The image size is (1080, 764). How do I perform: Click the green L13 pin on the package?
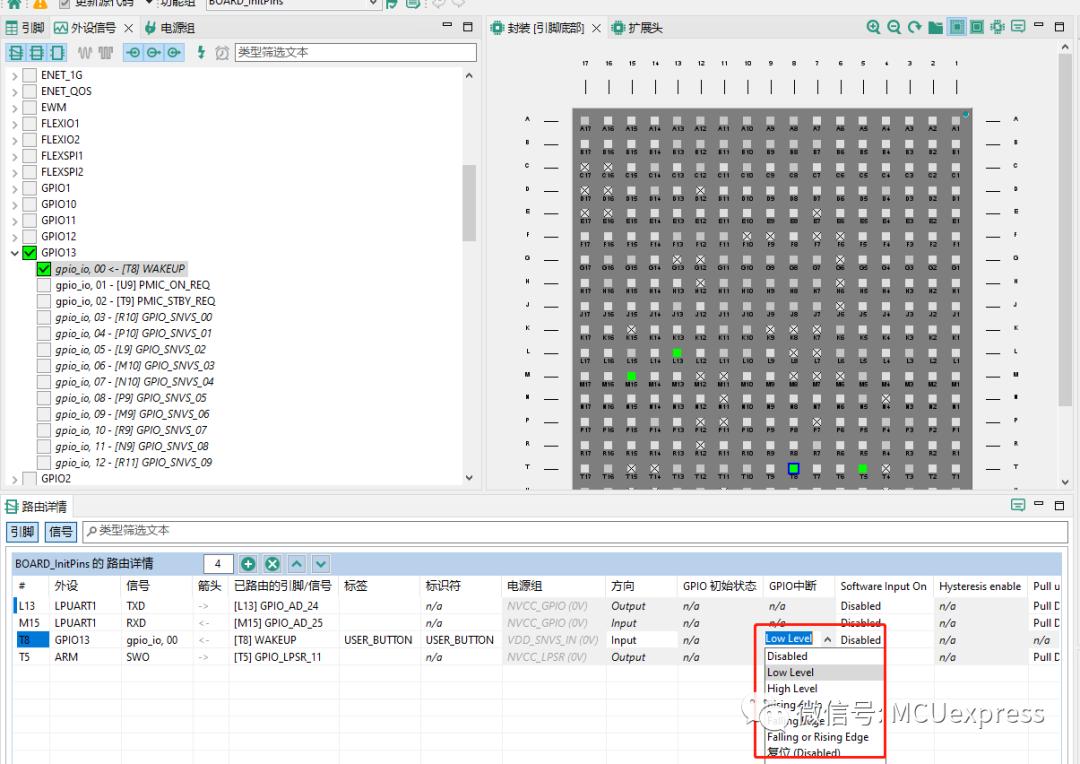point(677,353)
